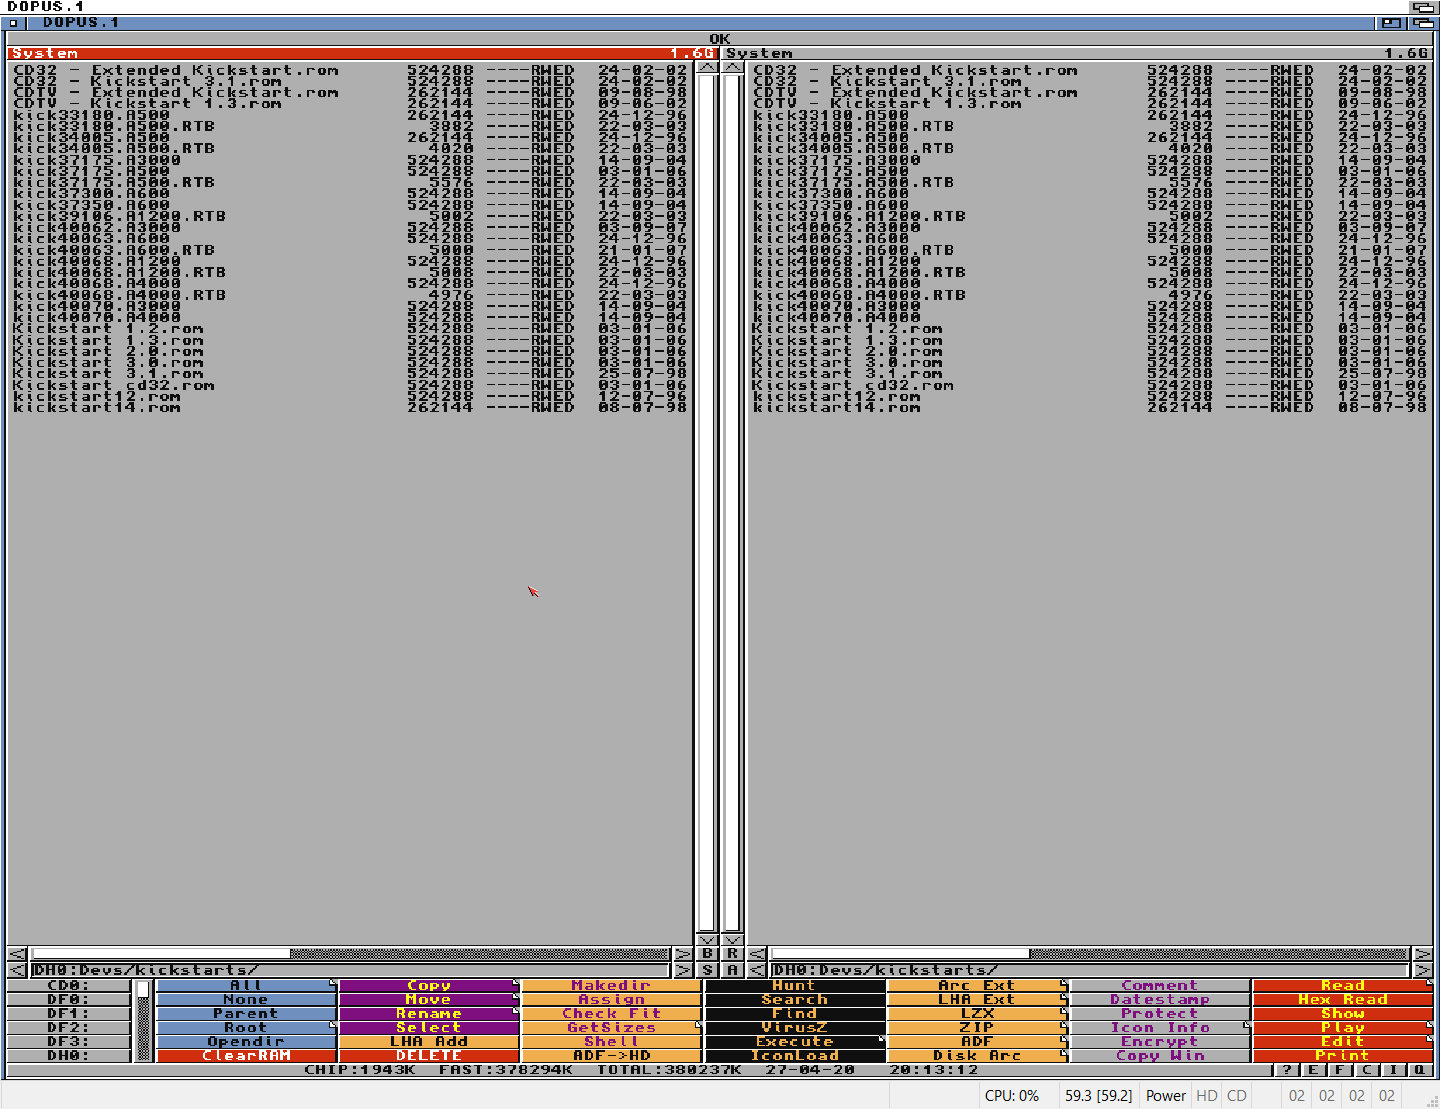Click left panel's scroll up arrow
This screenshot has width=1440, height=1109.
click(708, 68)
